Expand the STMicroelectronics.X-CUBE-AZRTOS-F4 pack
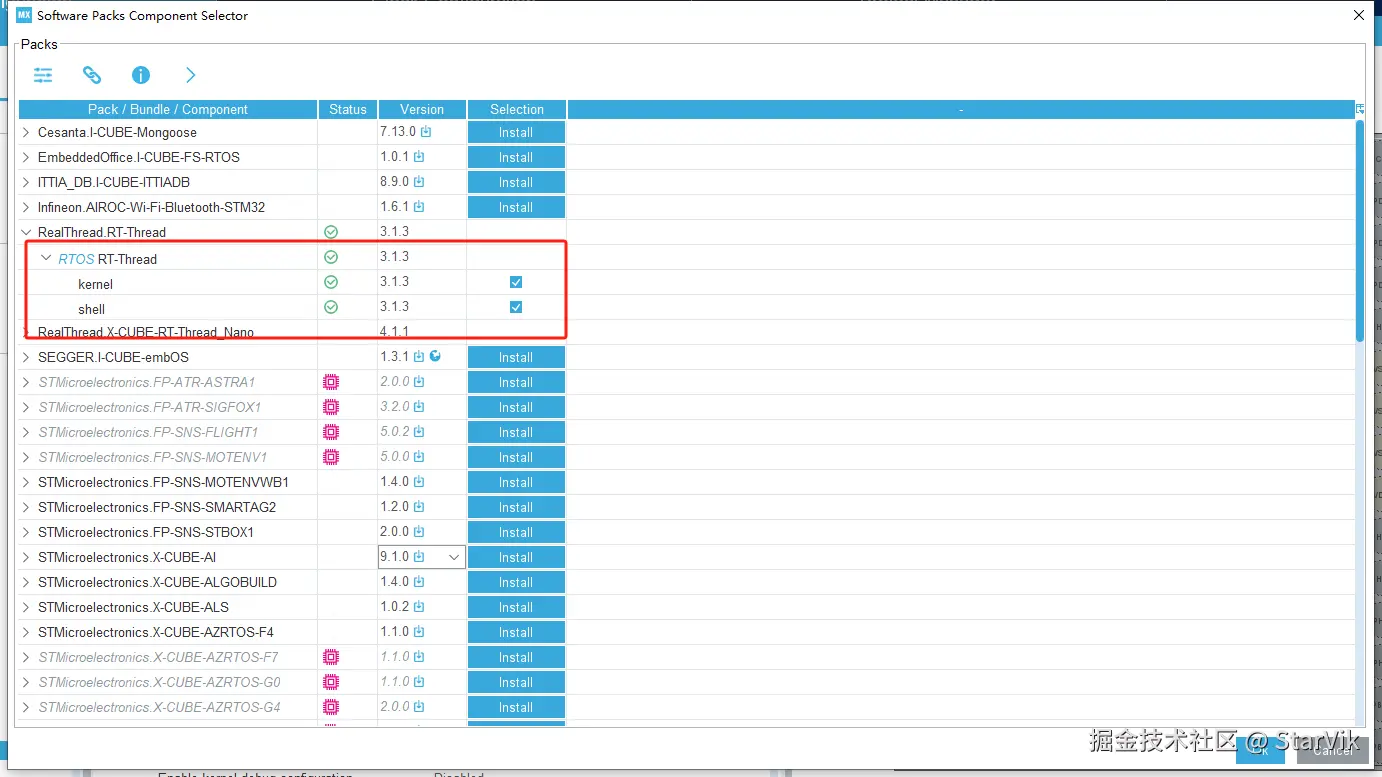The width and height of the screenshot is (1382, 777). tap(26, 632)
